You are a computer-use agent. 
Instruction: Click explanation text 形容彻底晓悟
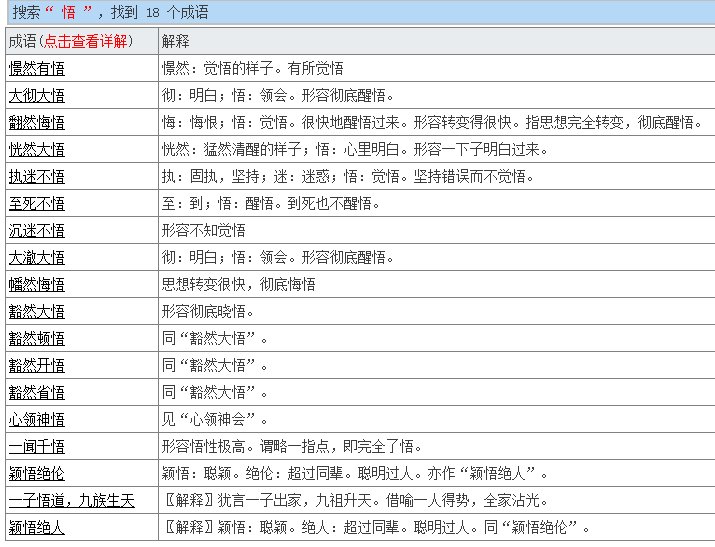[x=207, y=311]
